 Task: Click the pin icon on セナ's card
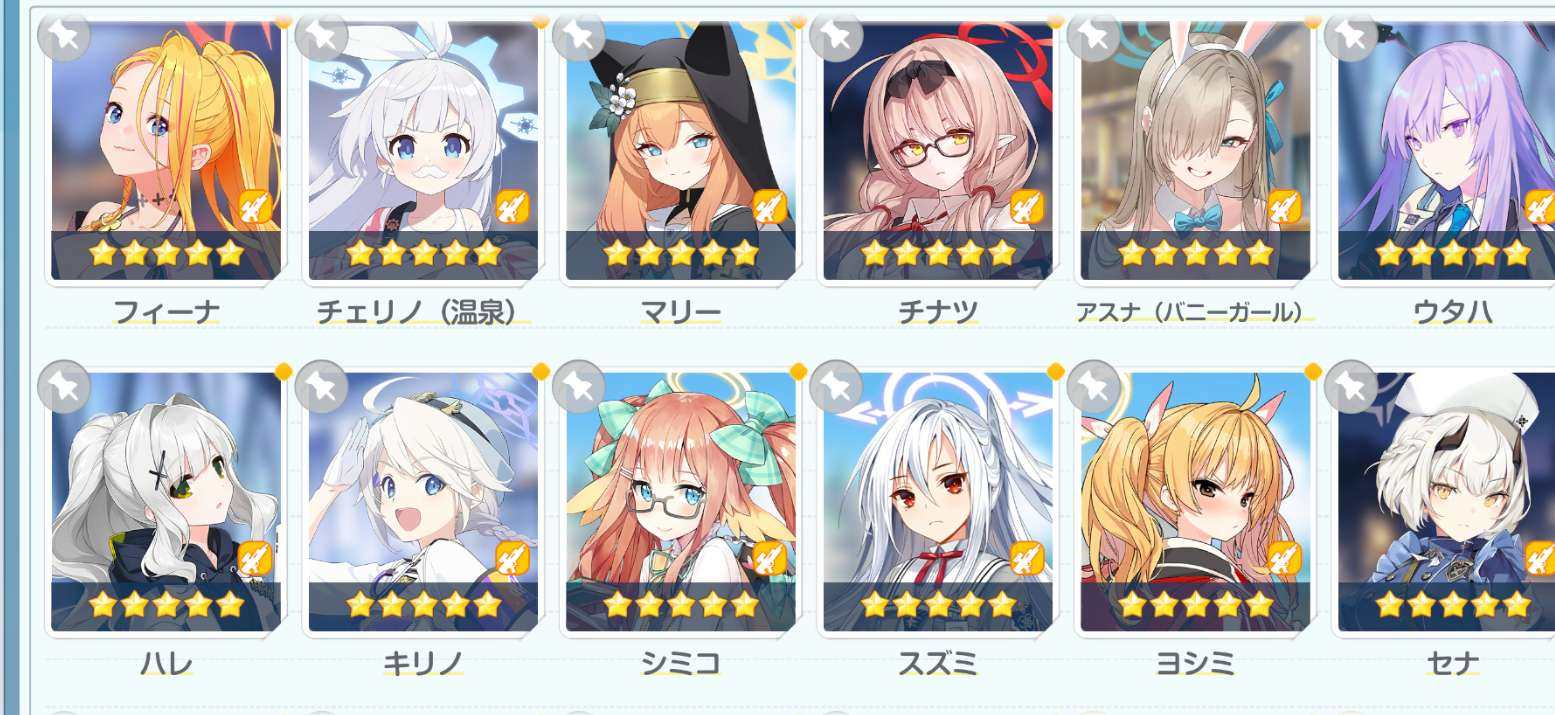[1351, 386]
